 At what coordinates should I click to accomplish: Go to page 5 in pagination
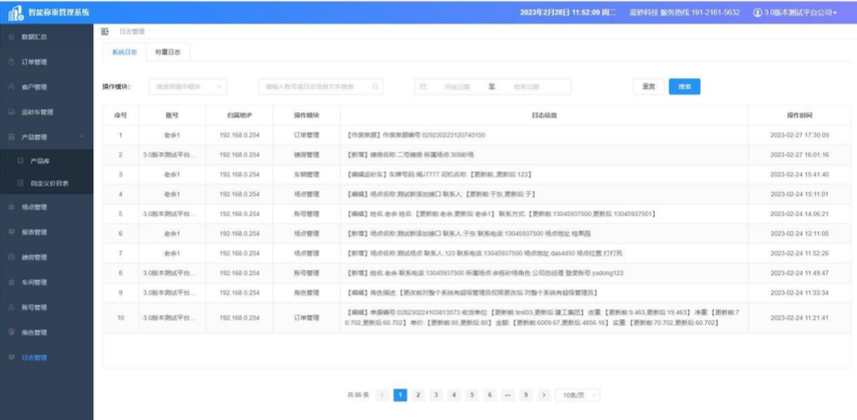[x=472, y=395]
